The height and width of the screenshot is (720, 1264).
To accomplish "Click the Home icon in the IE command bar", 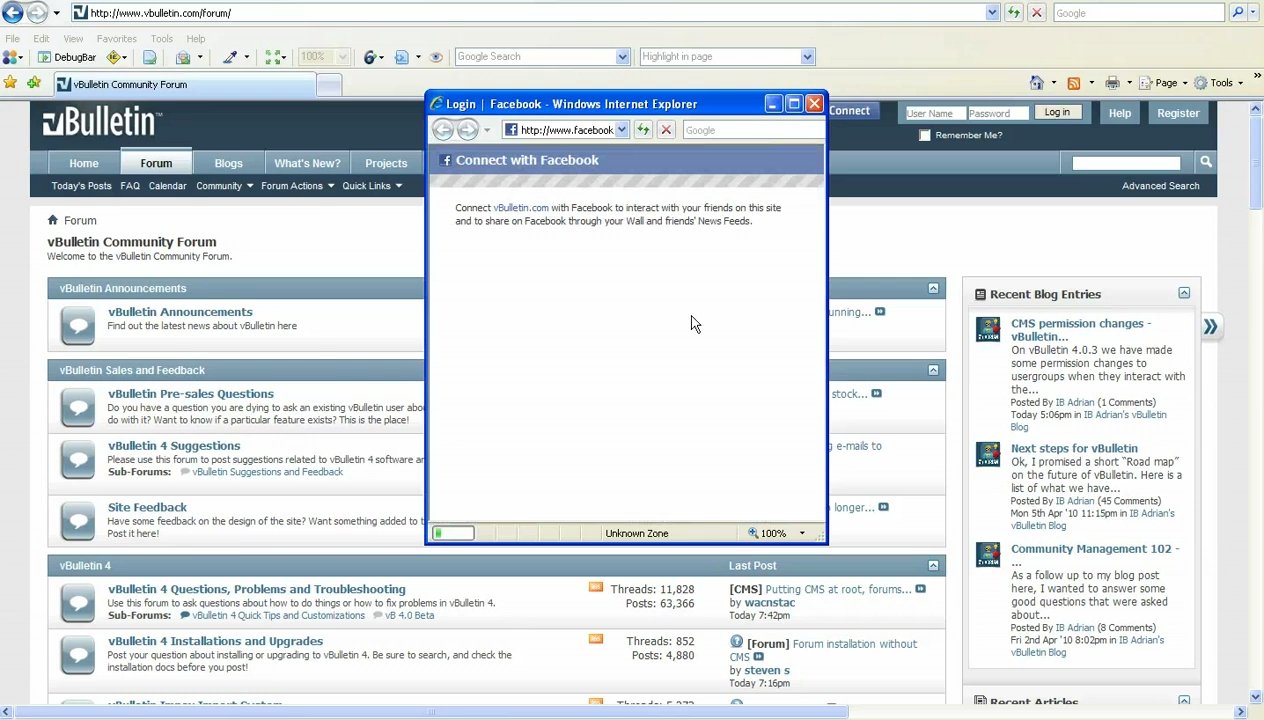I will 1037,83.
